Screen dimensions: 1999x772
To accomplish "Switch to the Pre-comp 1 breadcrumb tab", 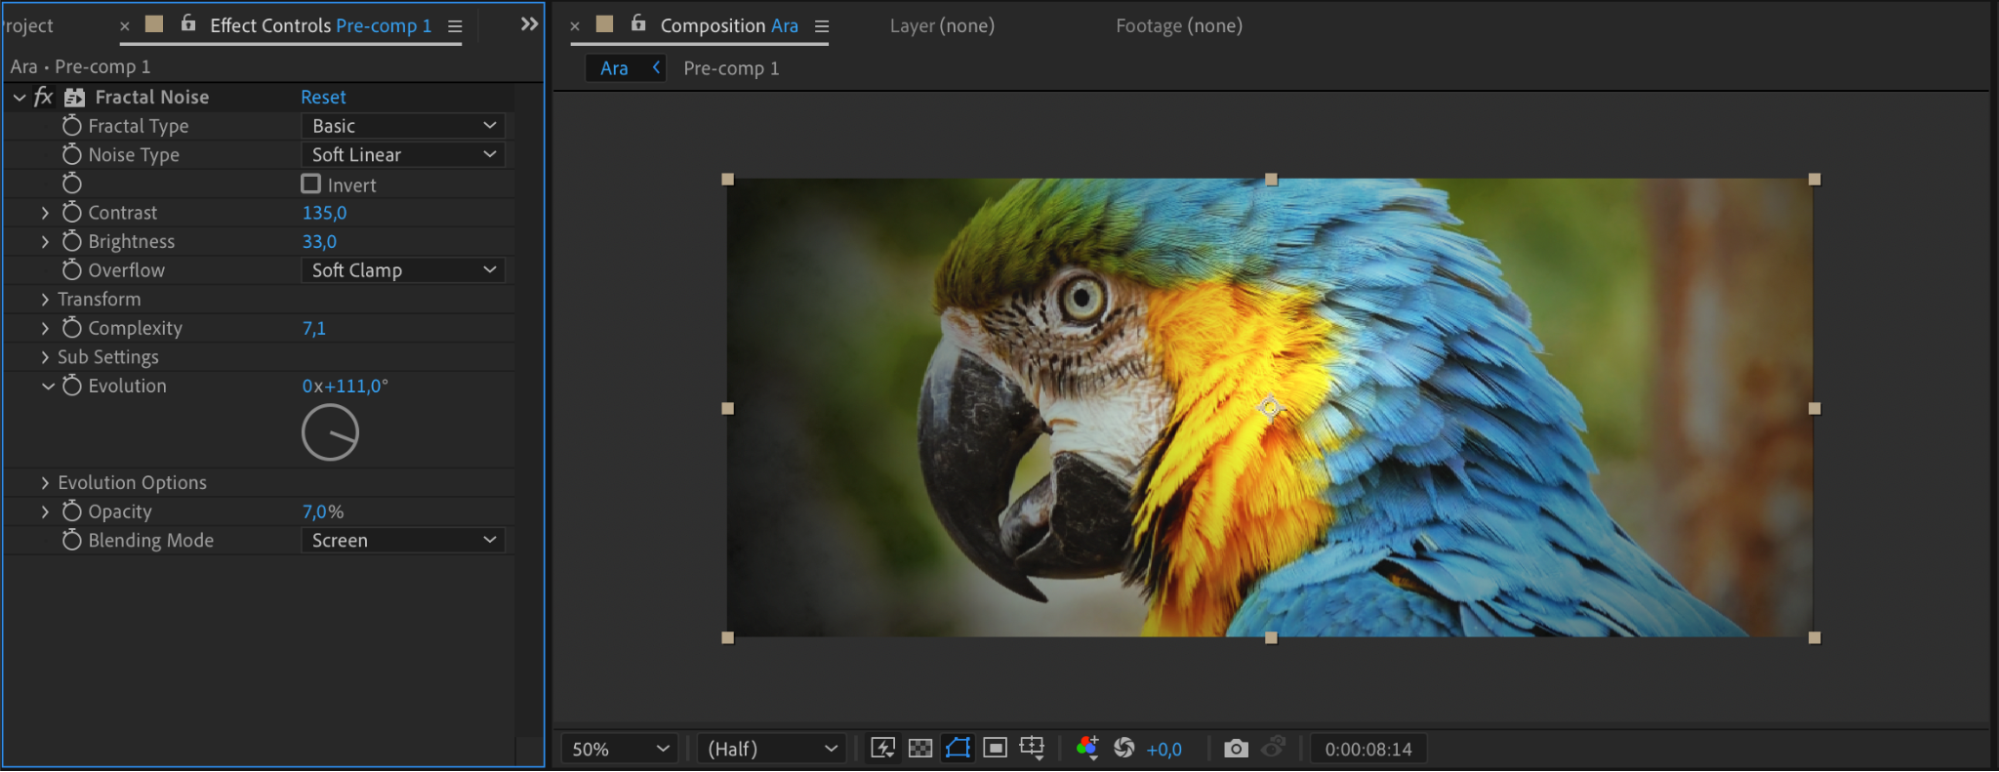I will tap(731, 68).
